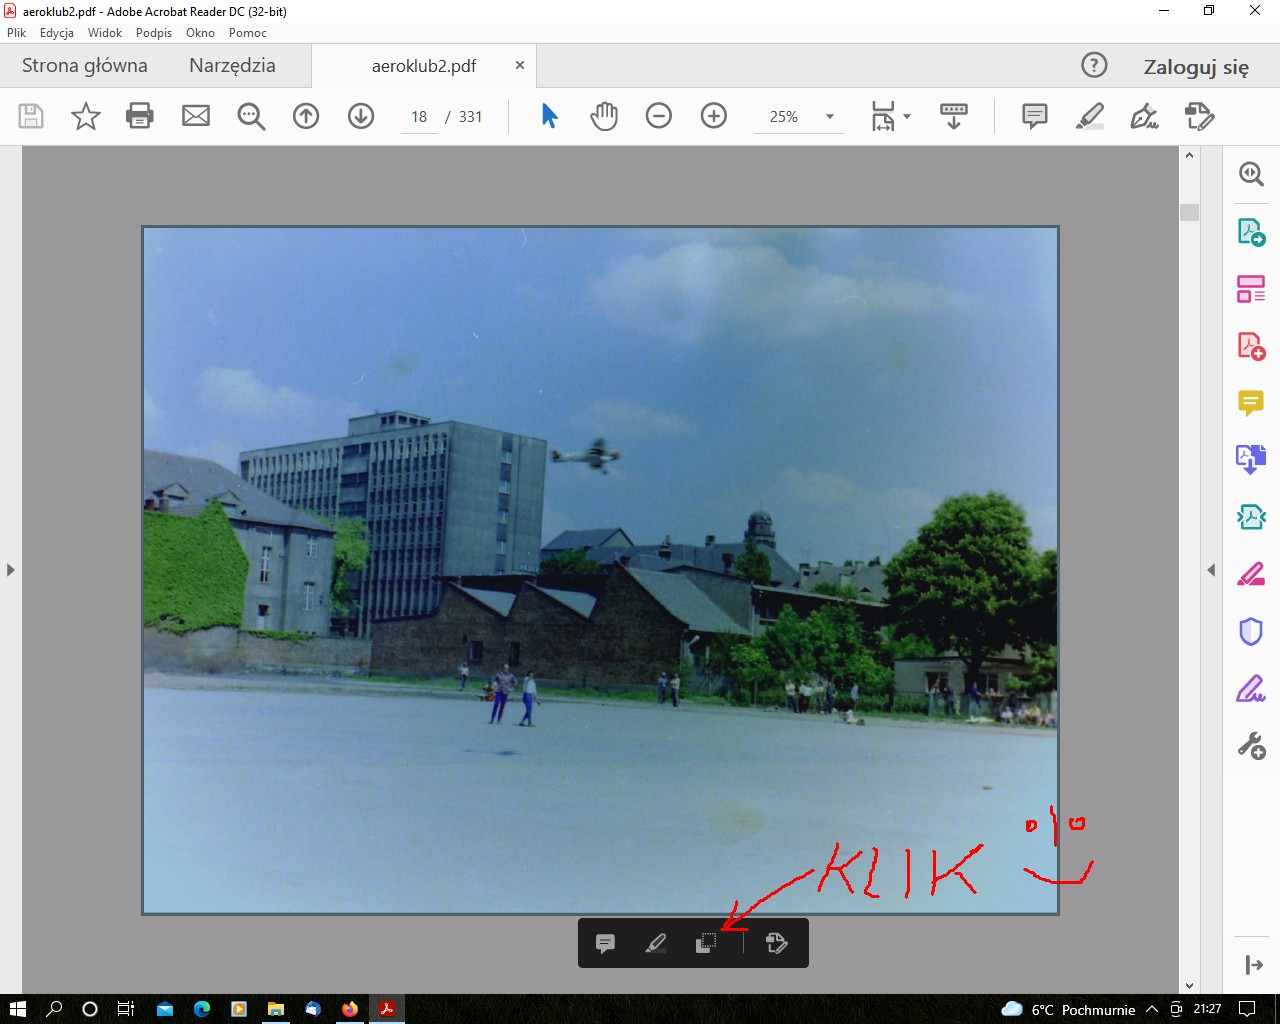
Task: Activate the arrow selection tool
Action: [x=549, y=116]
